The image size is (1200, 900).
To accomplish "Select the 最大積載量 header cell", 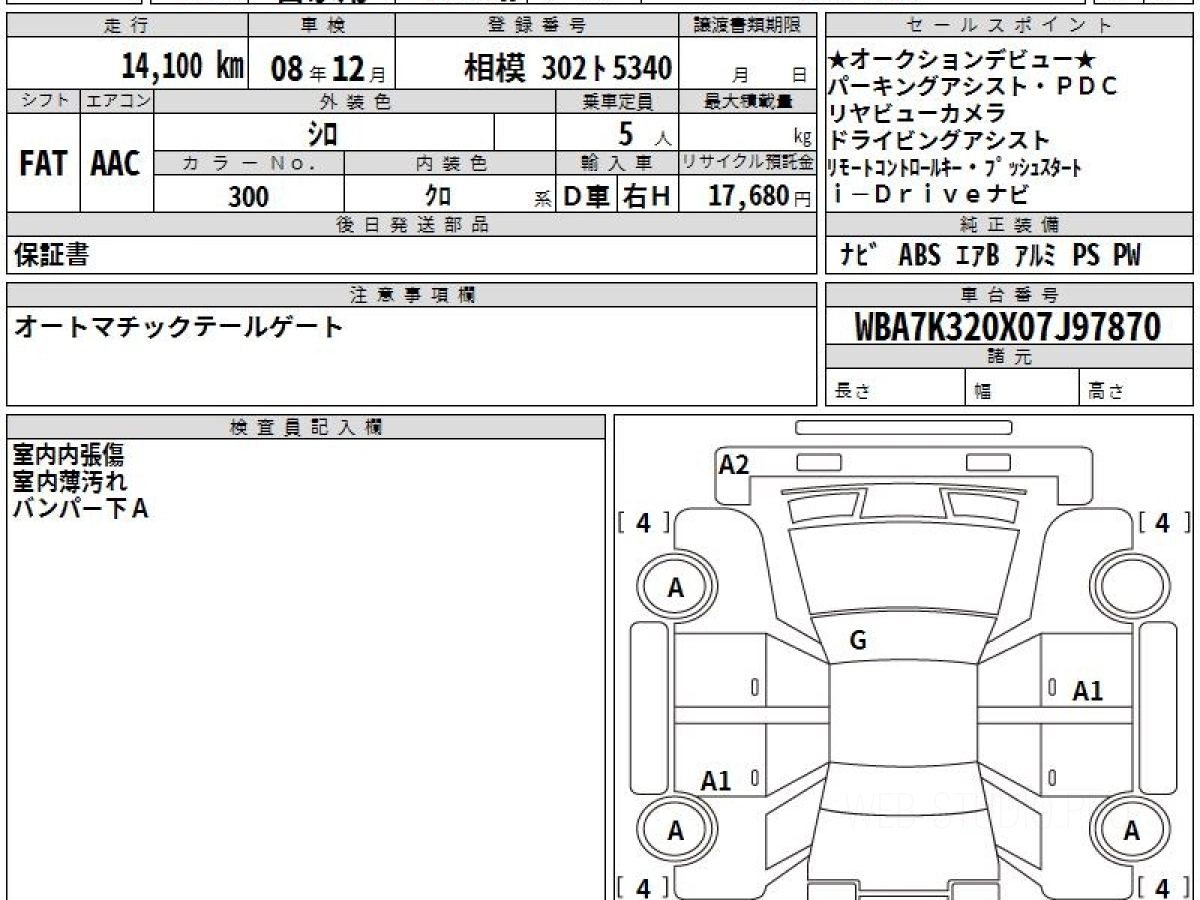I will (748, 101).
